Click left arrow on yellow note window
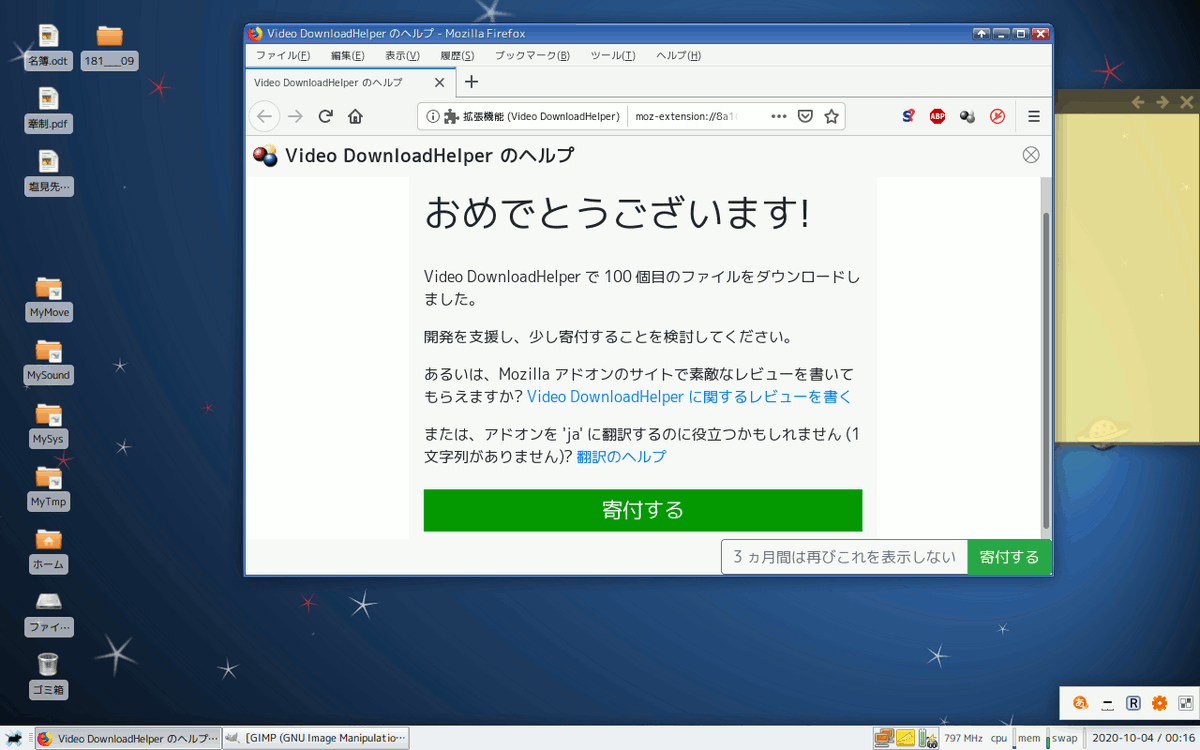Viewport: 1200px width, 750px height. 1138,102
